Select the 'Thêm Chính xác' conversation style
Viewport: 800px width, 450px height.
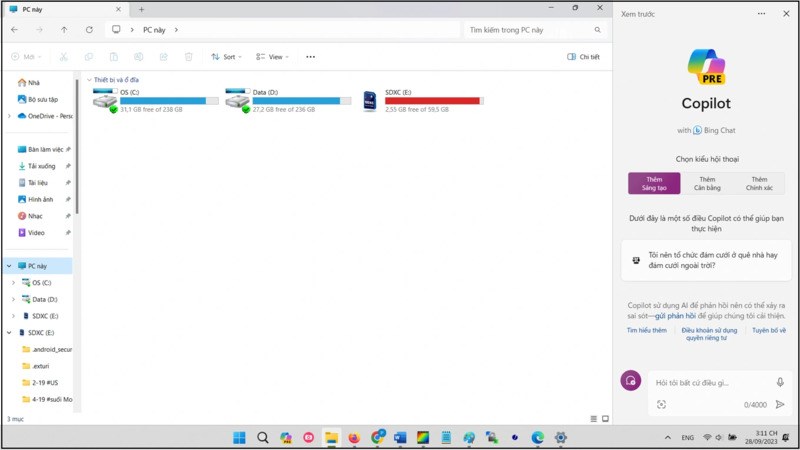coord(760,183)
